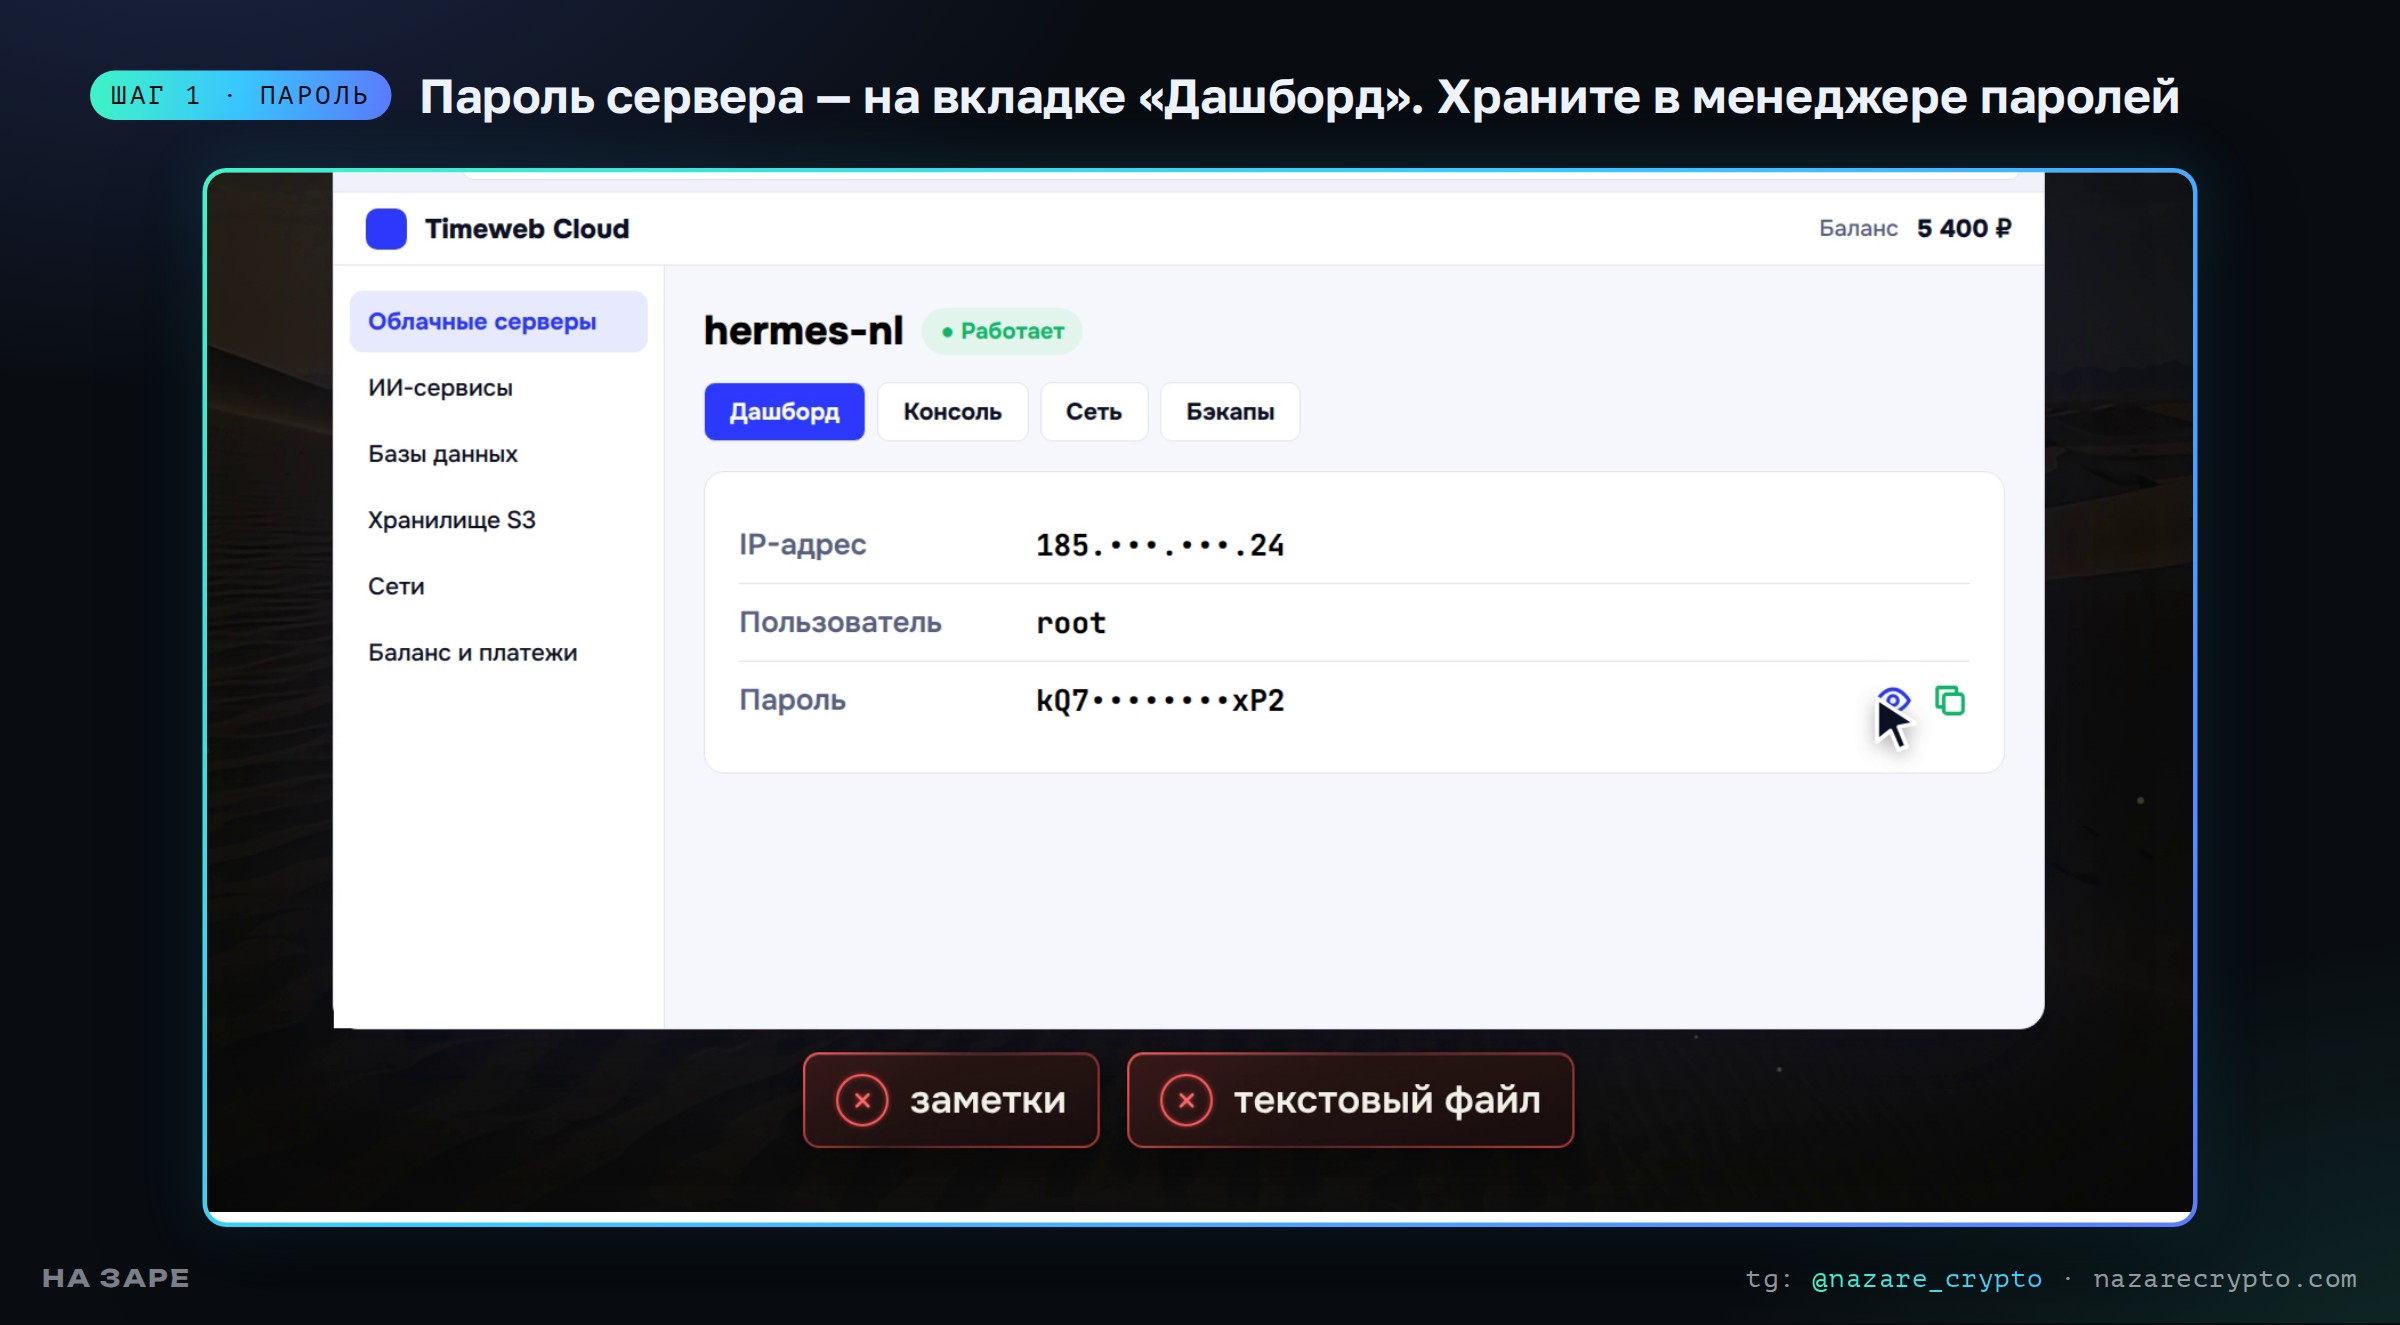The image size is (2400, 1325).
Task: Open the Бэкапы tab
Action: coord(1230,411)
